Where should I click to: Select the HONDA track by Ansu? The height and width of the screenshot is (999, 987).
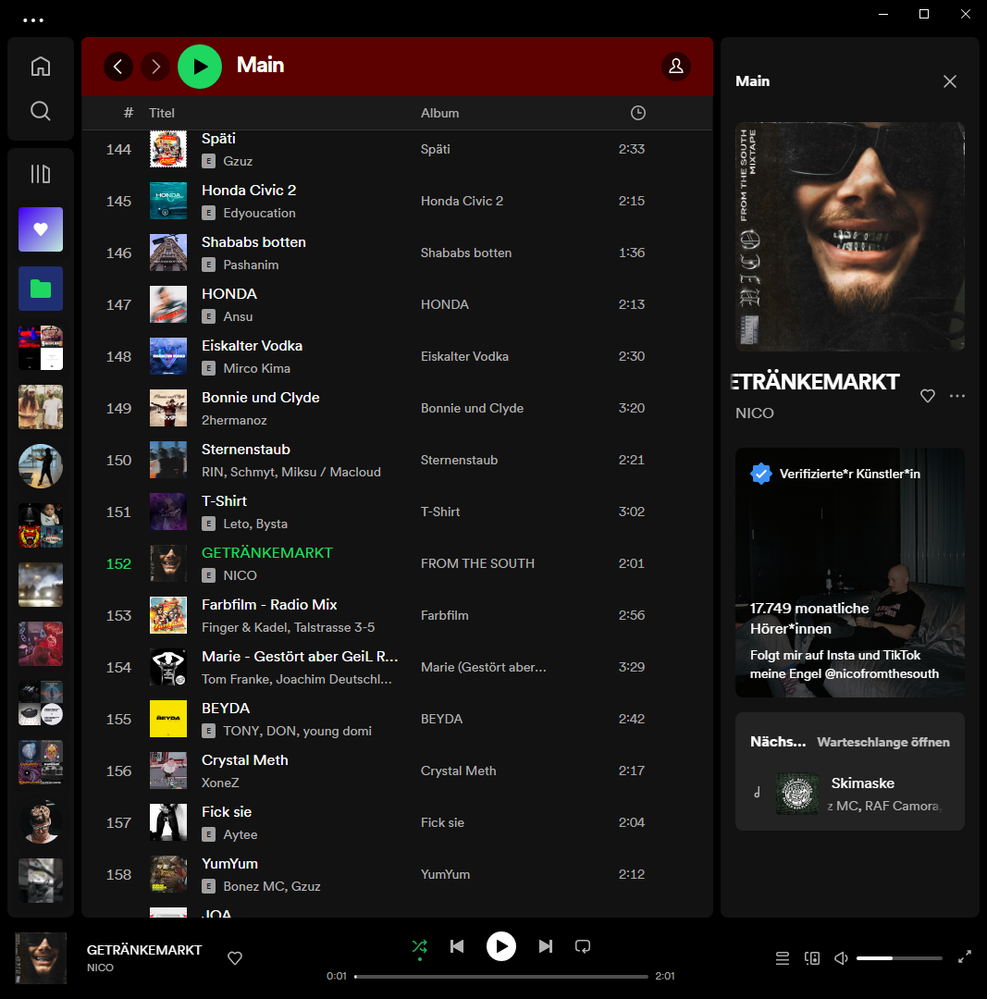coord(229,294)
